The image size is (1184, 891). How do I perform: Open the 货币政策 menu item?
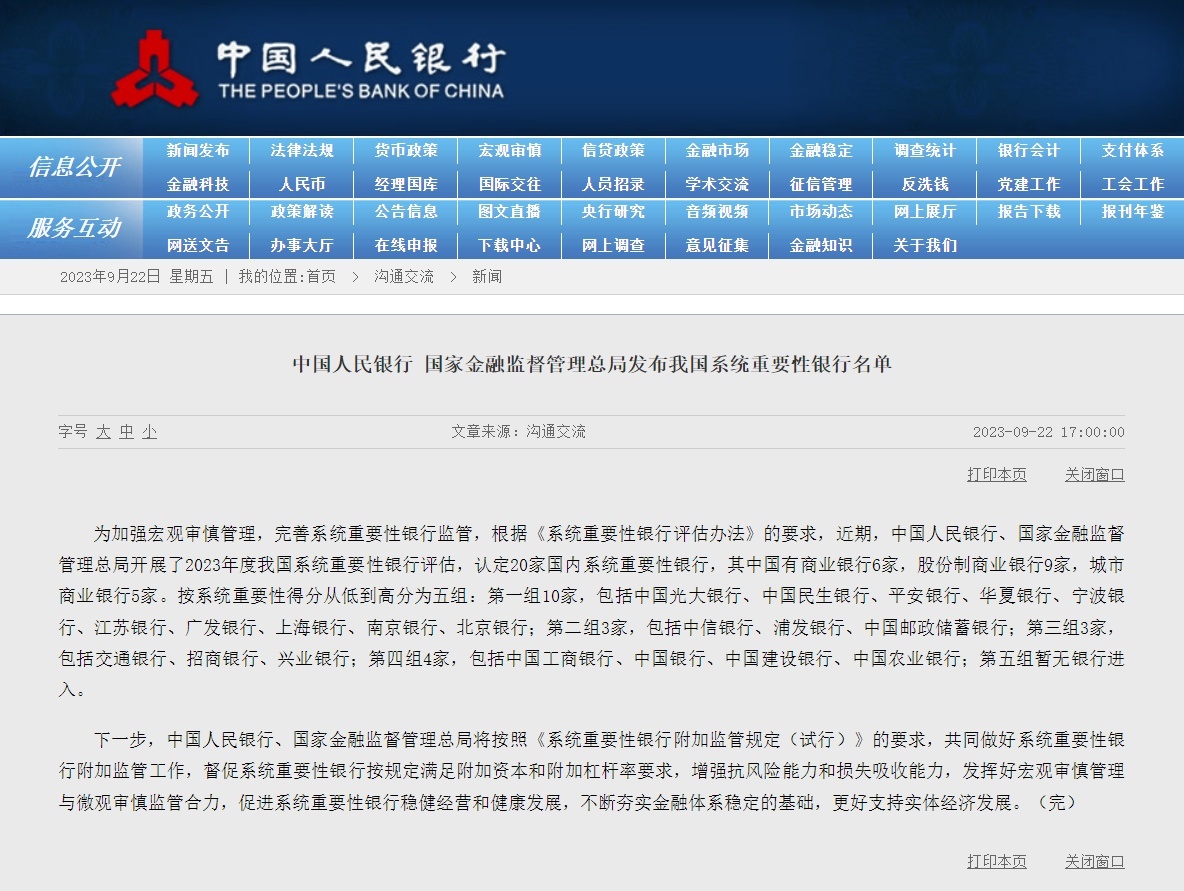coord(406,151)
